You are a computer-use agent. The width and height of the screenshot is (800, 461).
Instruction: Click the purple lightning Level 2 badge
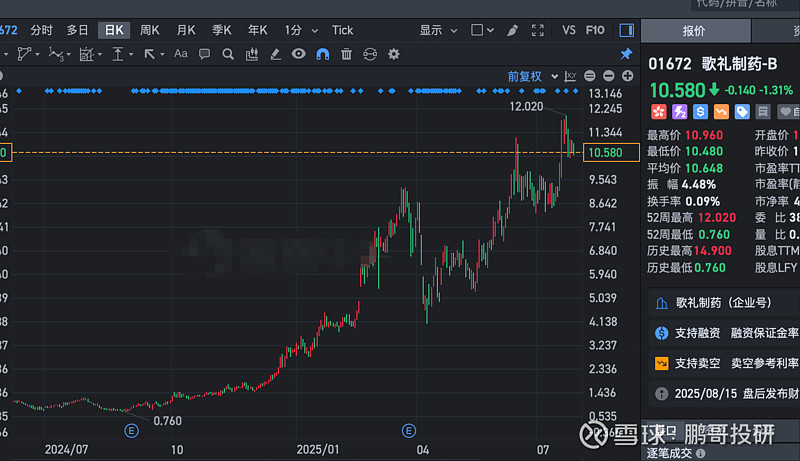[x=680, y=112]
